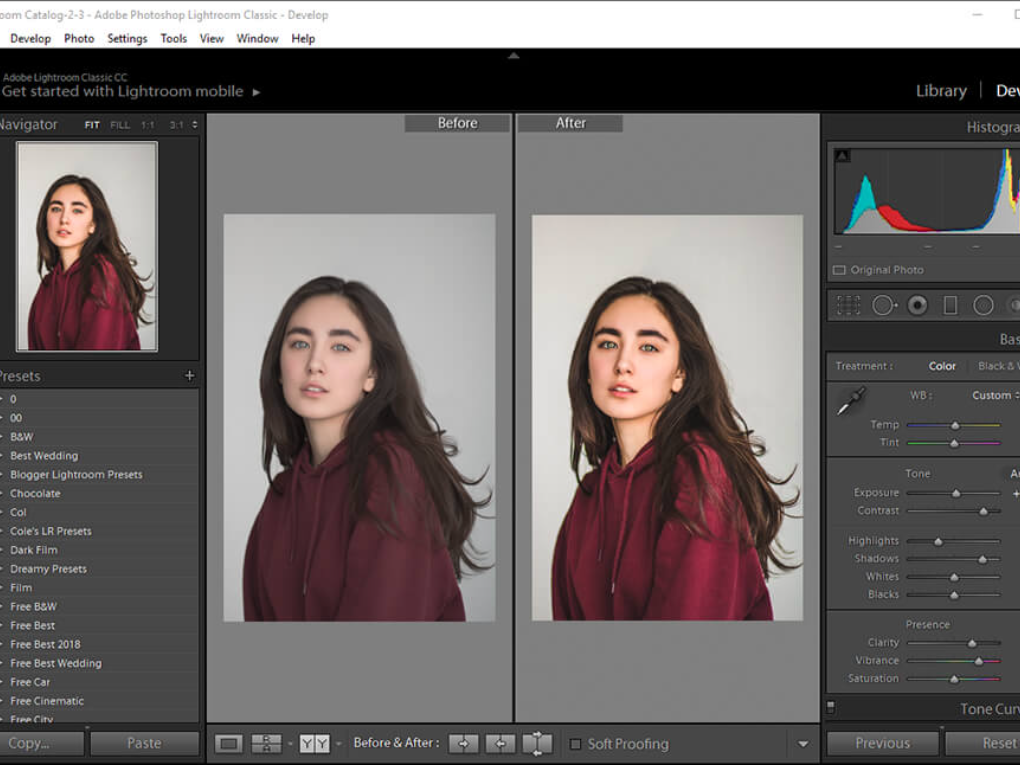The image size is (1020, 765).
Task: Select the Spot Removal tool
Action: [x=884, y=305]
